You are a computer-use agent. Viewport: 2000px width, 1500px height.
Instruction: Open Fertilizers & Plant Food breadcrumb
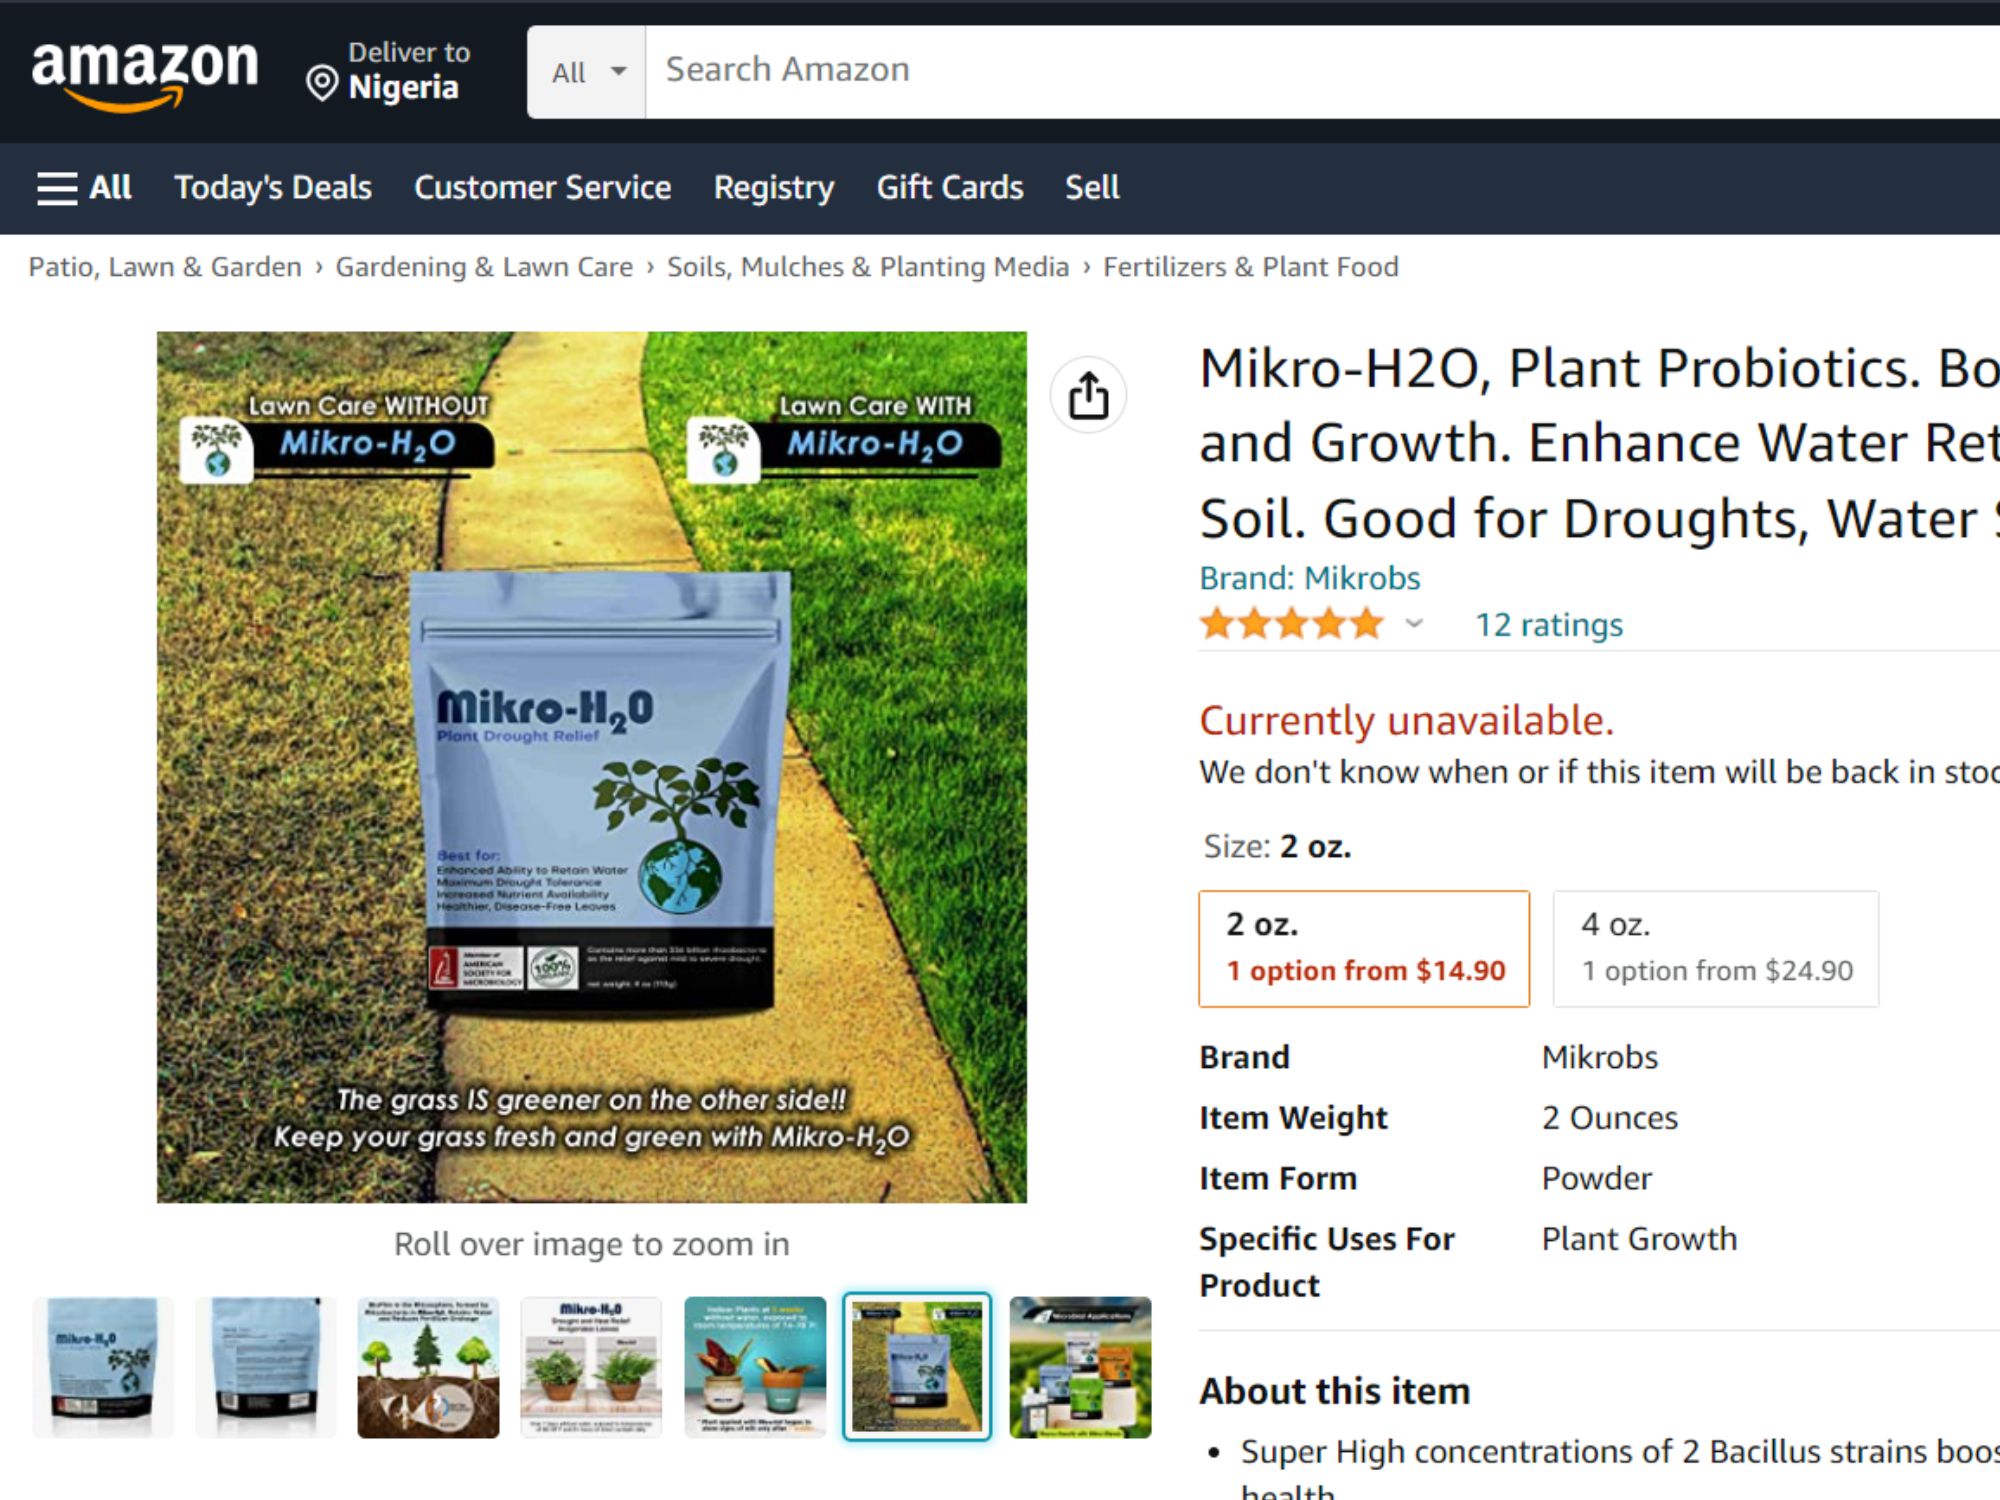[1251, 267]
